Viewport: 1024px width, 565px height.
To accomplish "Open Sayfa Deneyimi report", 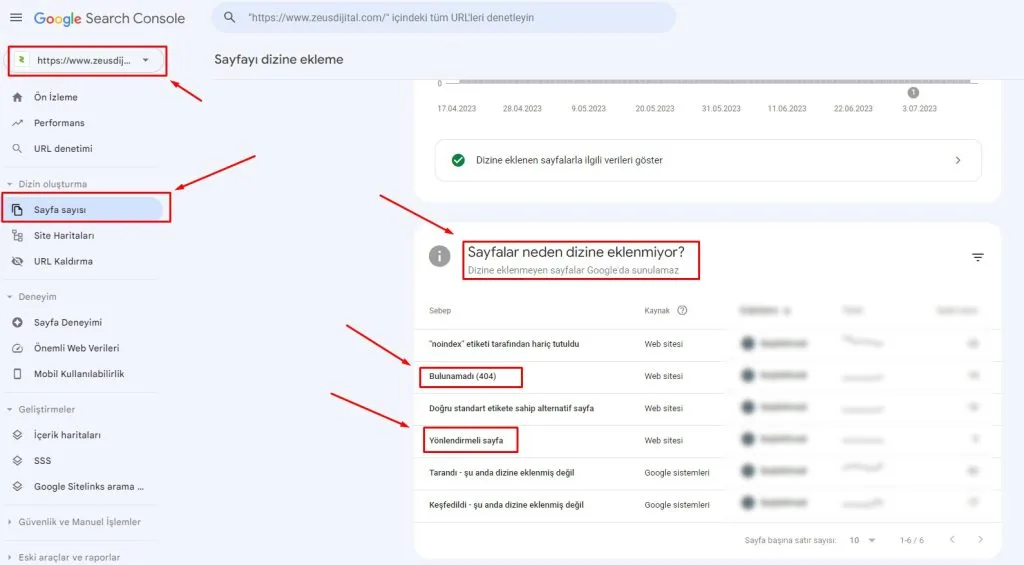I will [x=68, y=323].
